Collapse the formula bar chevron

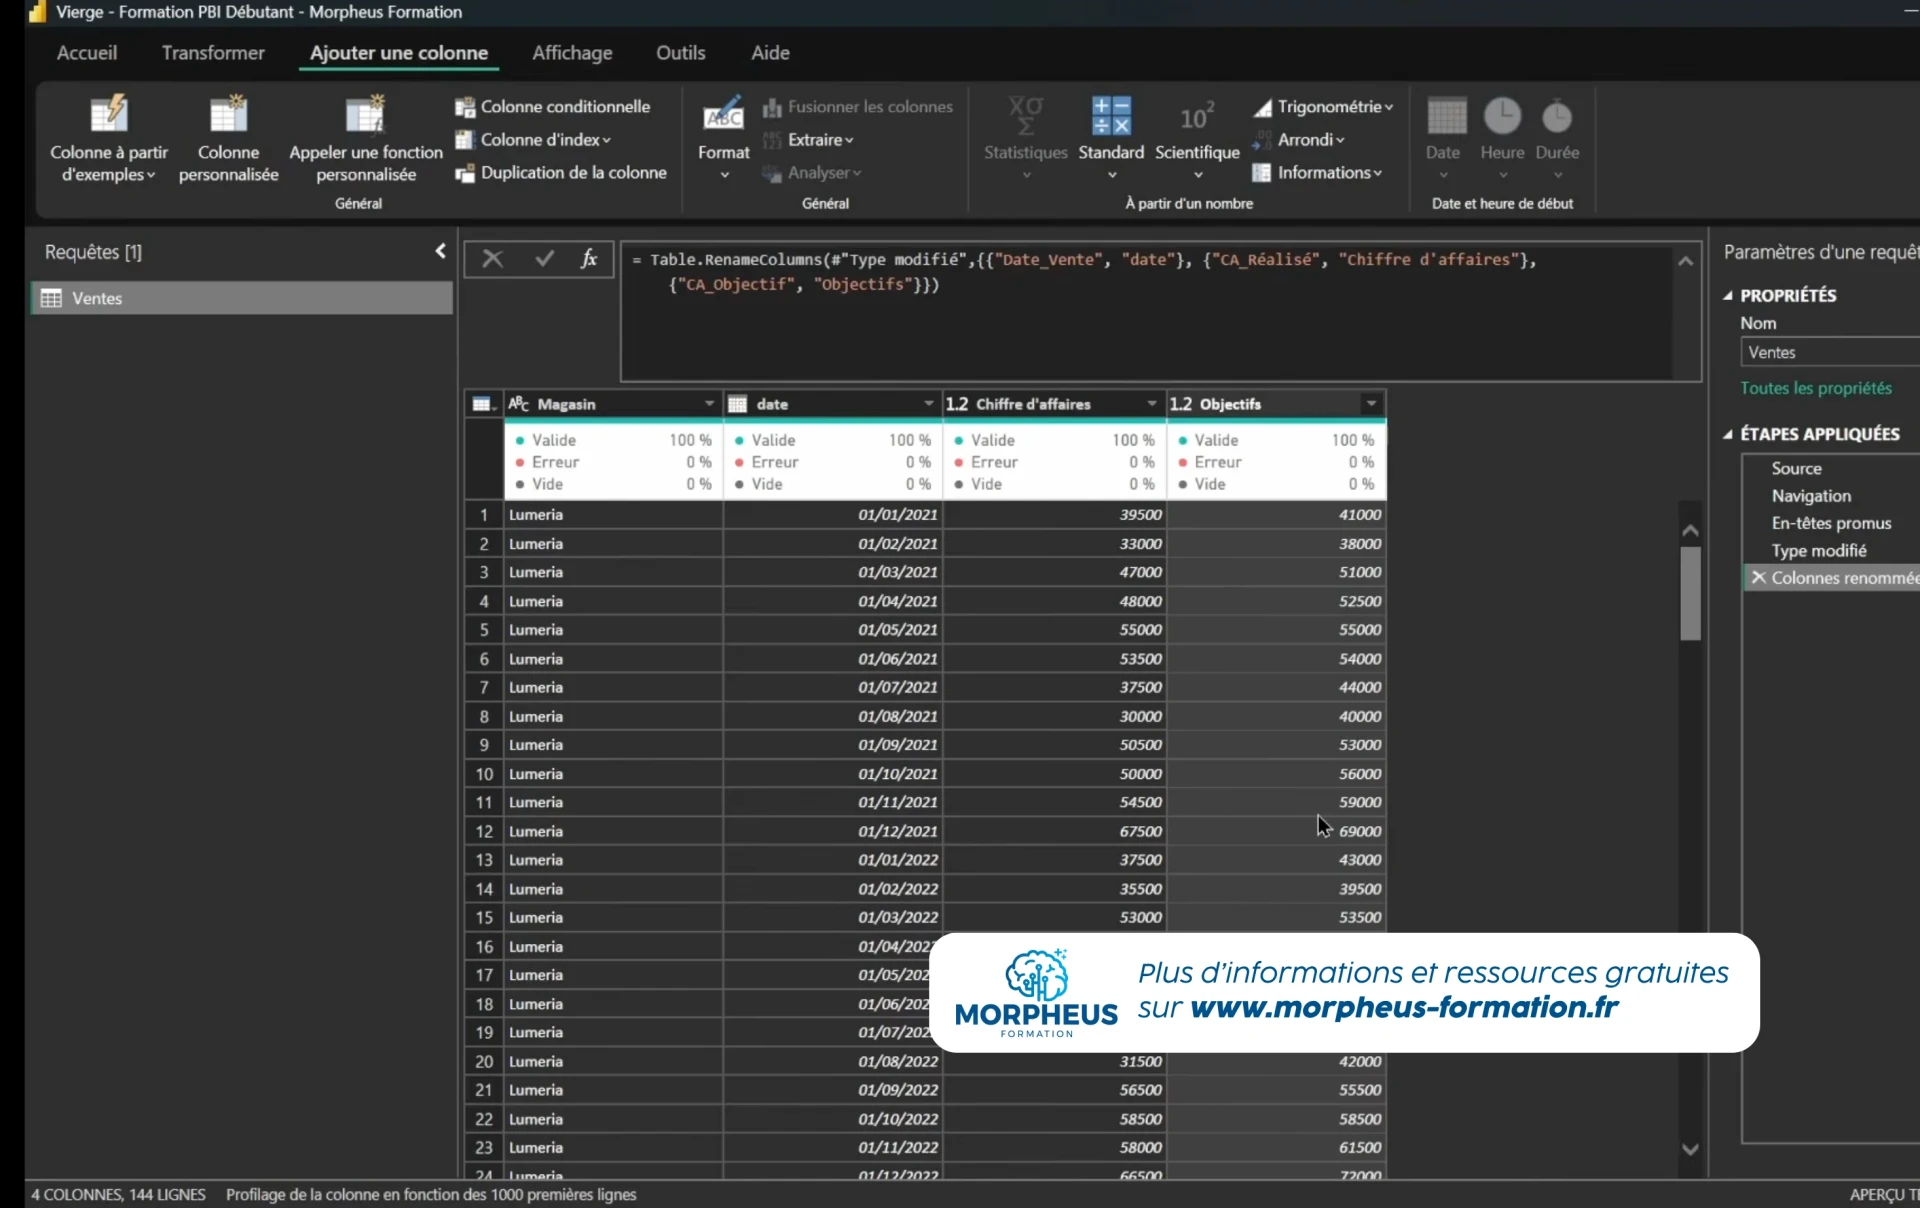(x=1686, y=261)
